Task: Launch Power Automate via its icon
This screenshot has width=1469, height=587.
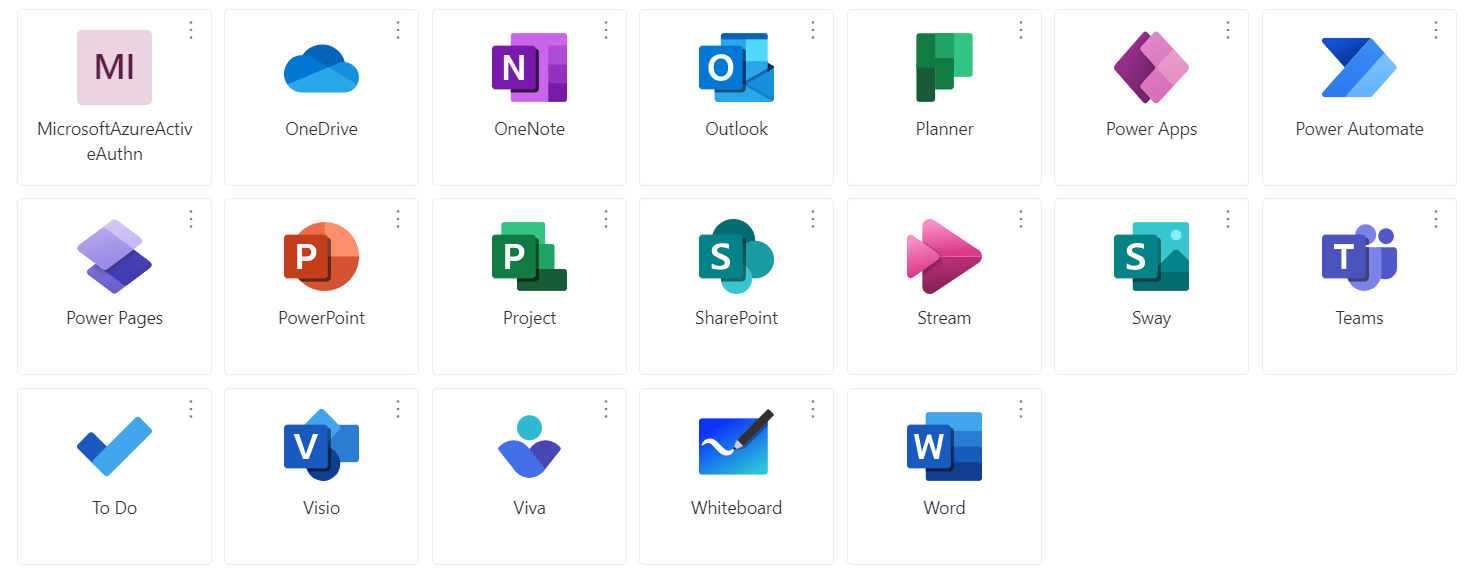Action: [x=1359, y=67]
